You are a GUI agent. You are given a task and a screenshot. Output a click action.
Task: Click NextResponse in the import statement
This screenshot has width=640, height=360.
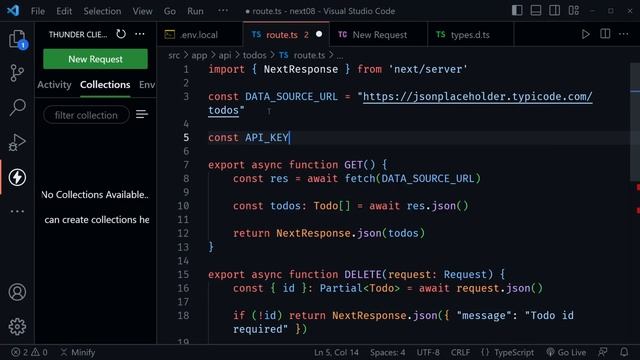300,69
